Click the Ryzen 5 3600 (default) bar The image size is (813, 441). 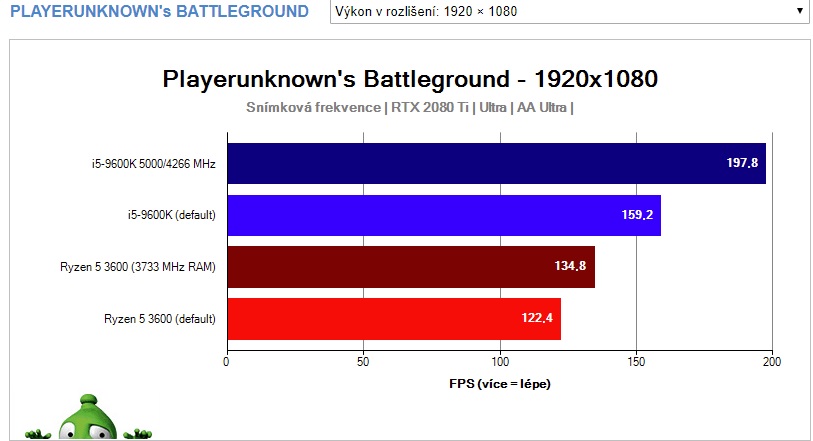pos(394,319)
